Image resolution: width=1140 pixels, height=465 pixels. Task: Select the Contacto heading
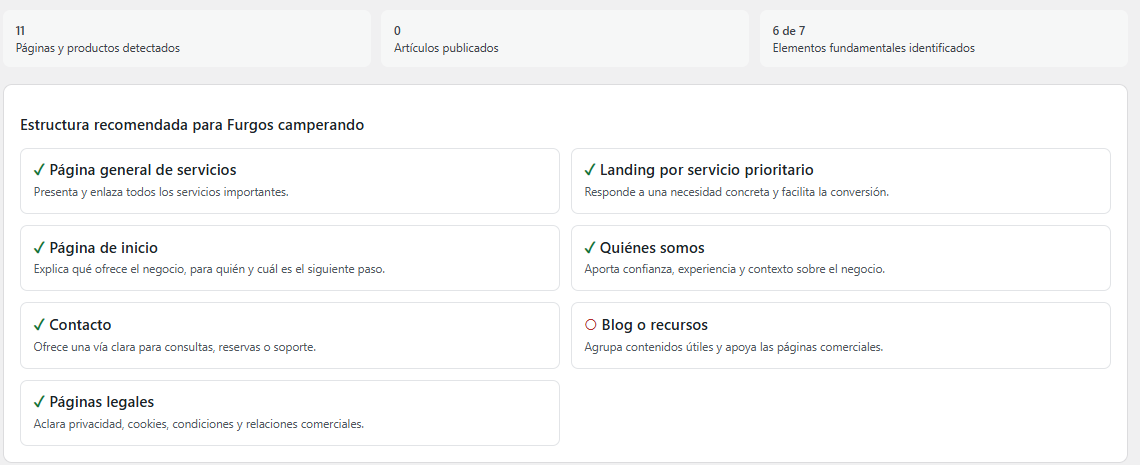(x=80, y=325)
